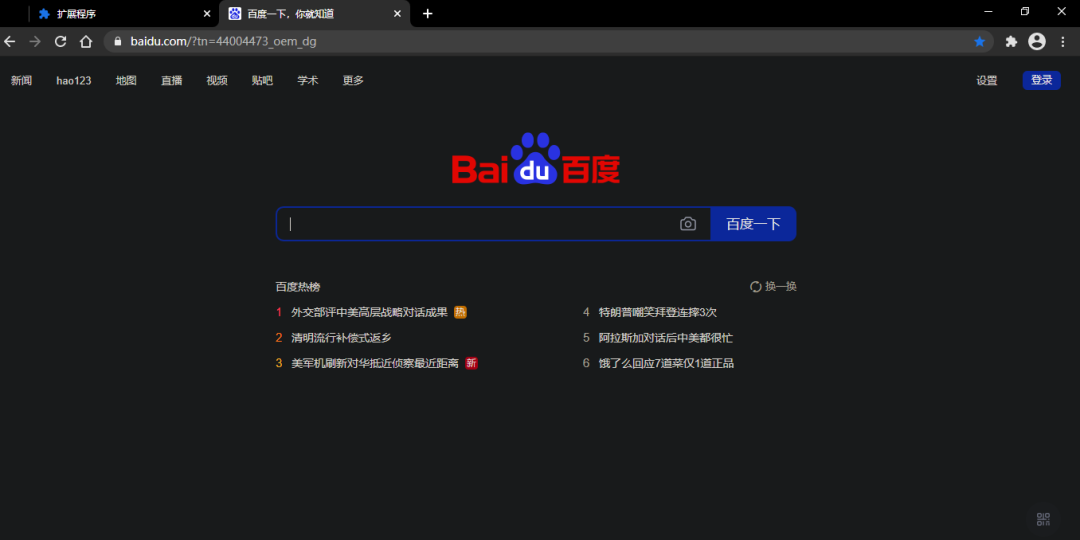Select the 百度一下，你就知道 tab

(314, 14)
